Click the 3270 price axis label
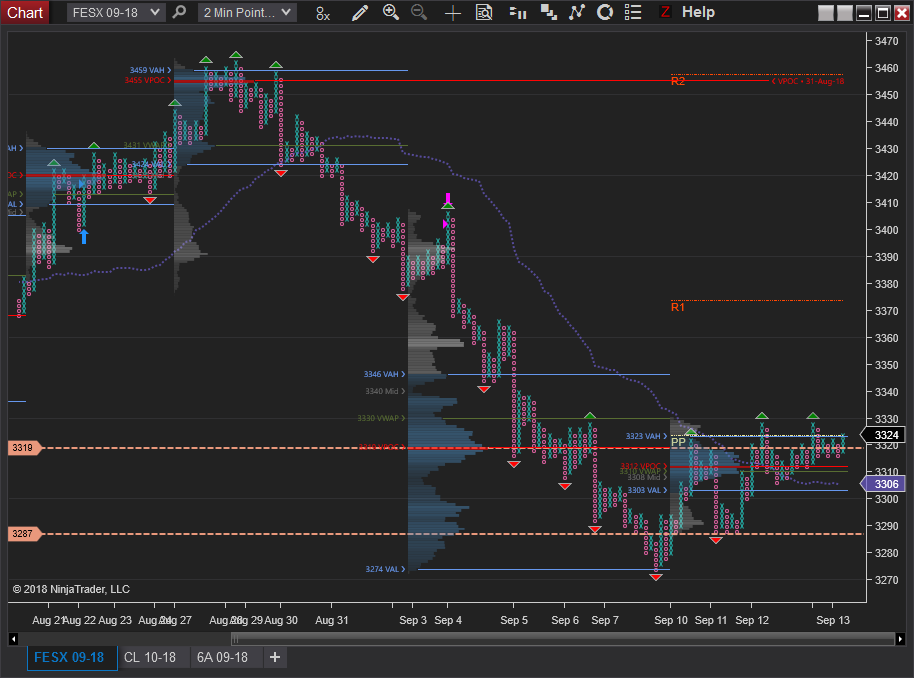914x678 pixels. (x=886, y=580)
